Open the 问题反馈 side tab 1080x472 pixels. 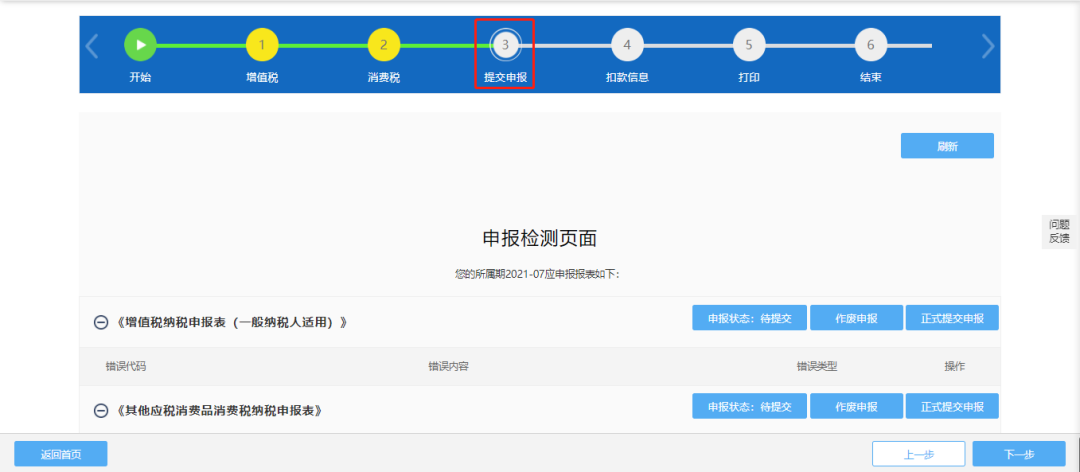pyautogui.click(x=1059, y=232)
